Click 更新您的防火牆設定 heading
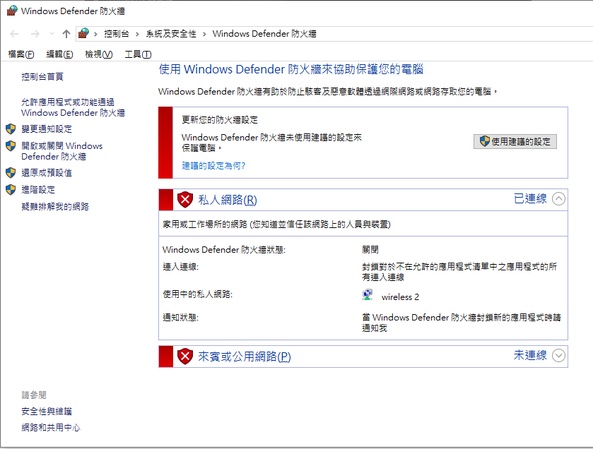Screen dimensions: 593x449 (x=220, y=120)
